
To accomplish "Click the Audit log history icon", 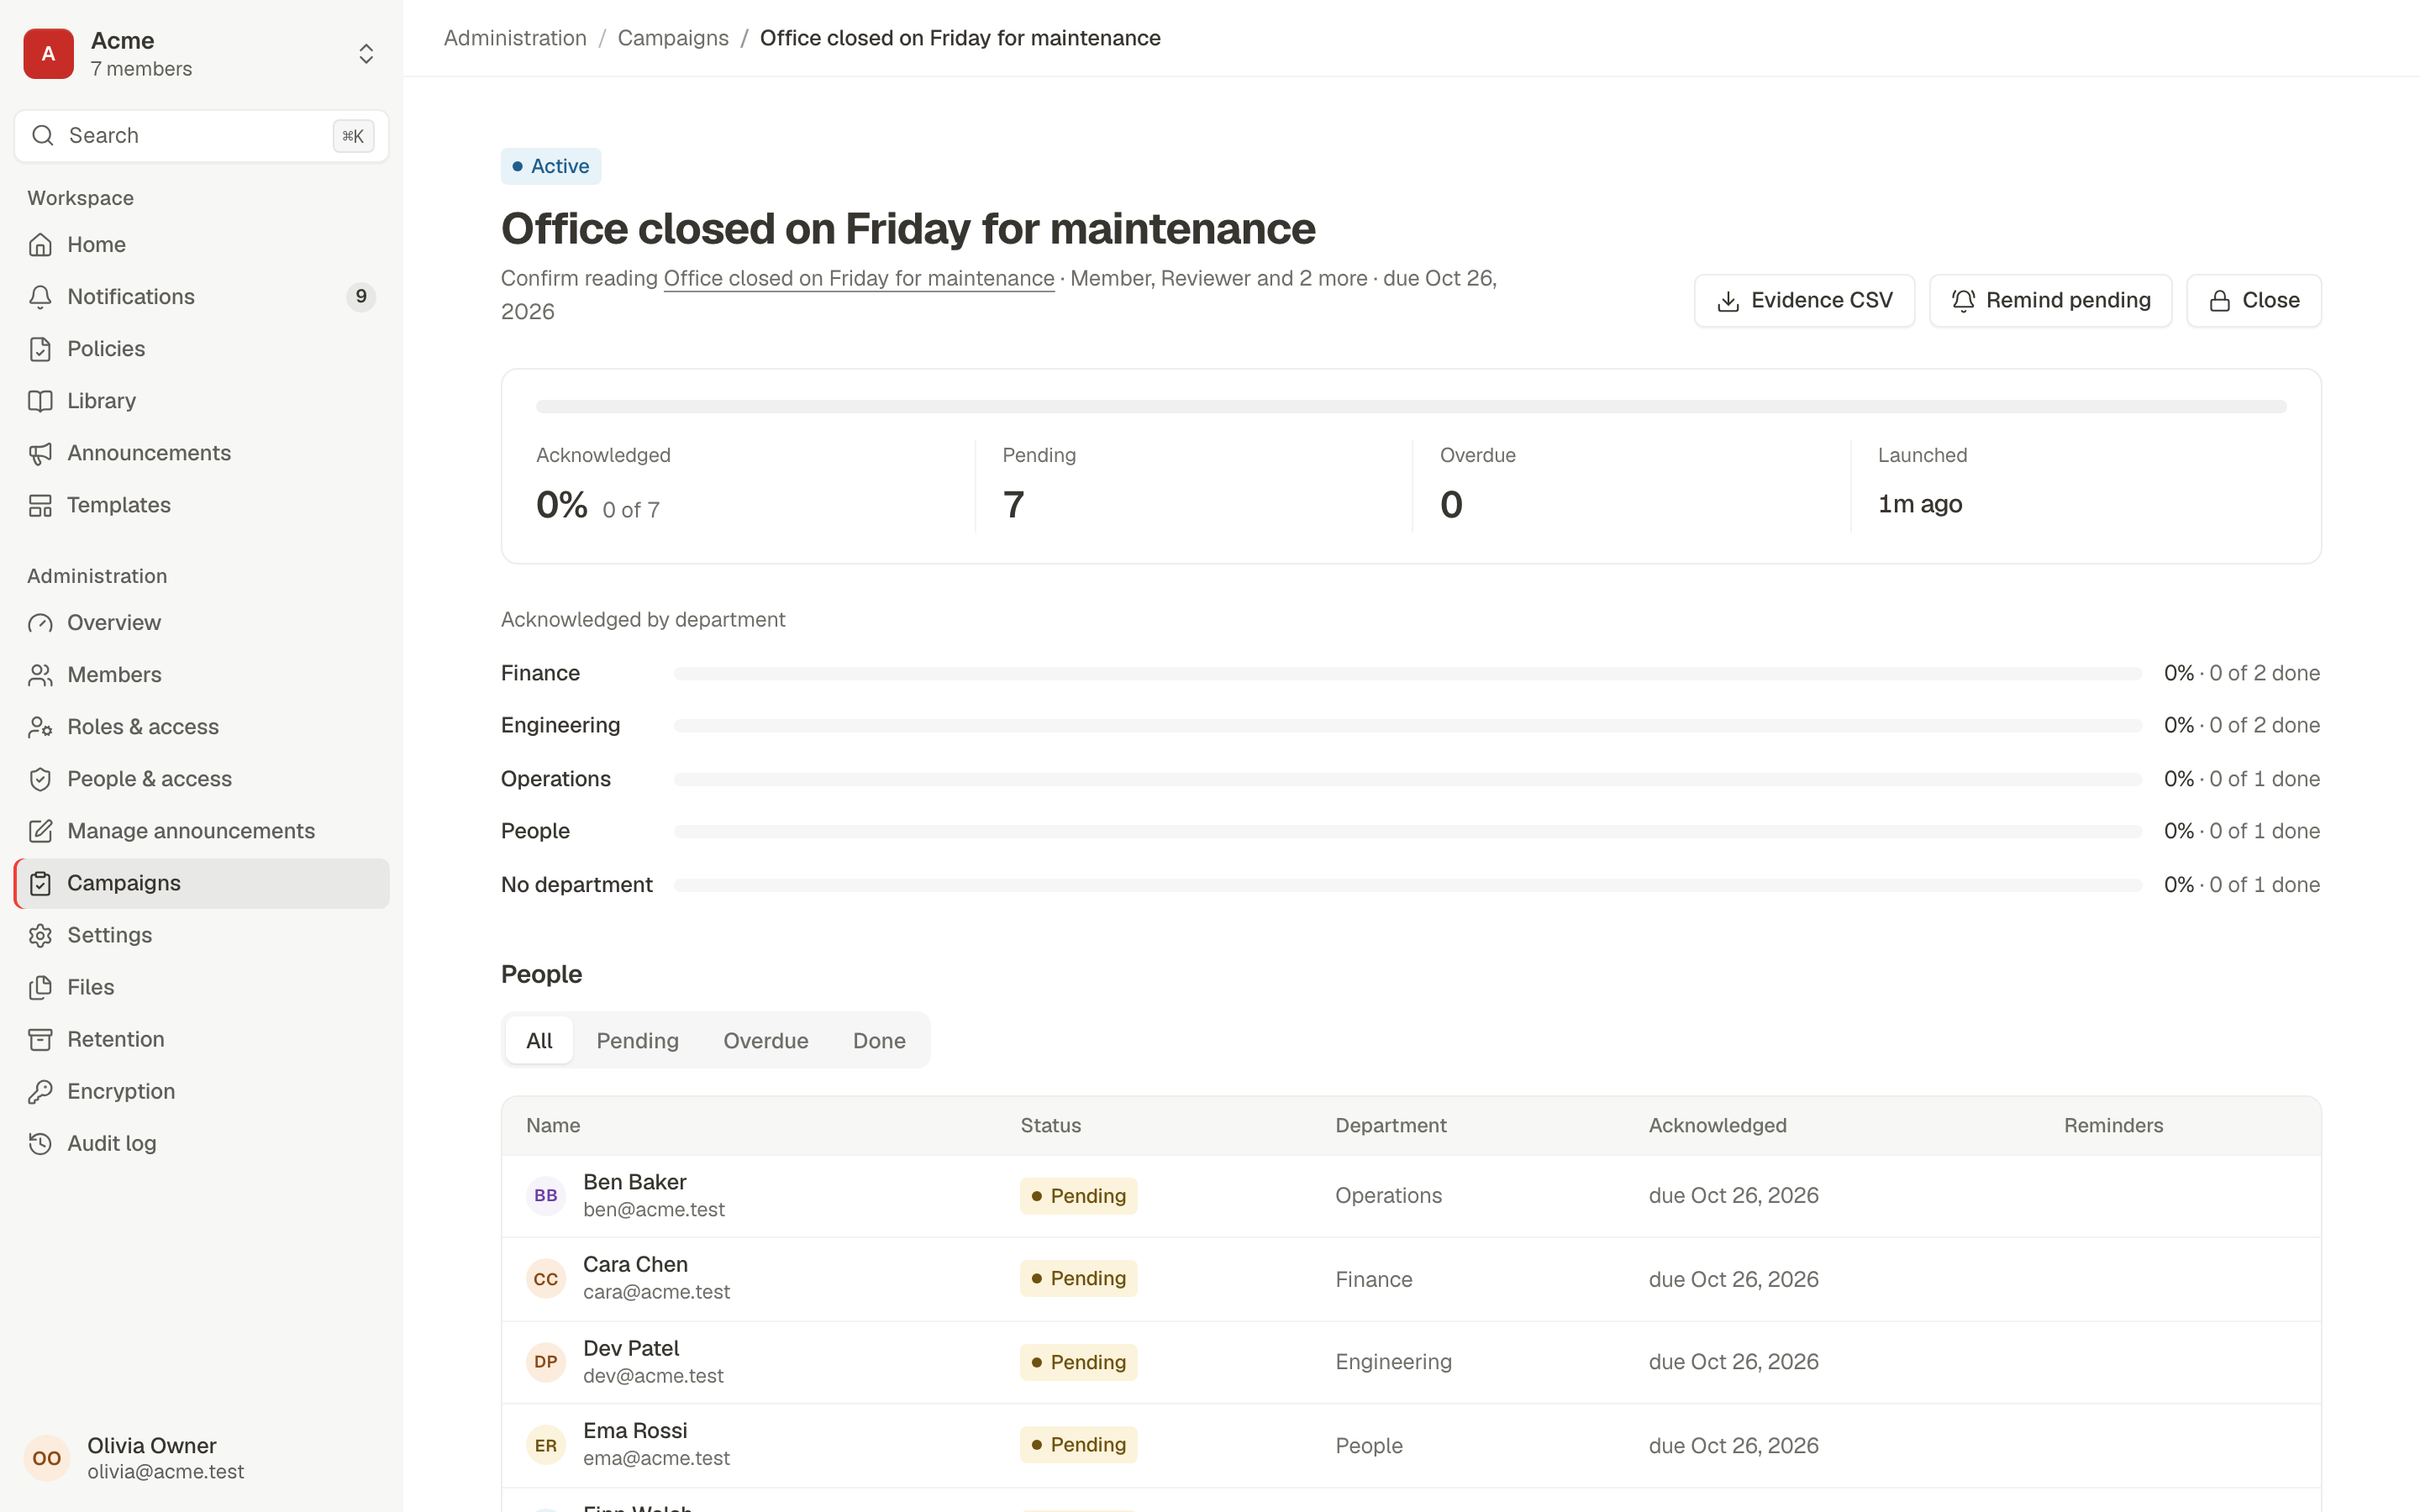I will [40, 1143].
